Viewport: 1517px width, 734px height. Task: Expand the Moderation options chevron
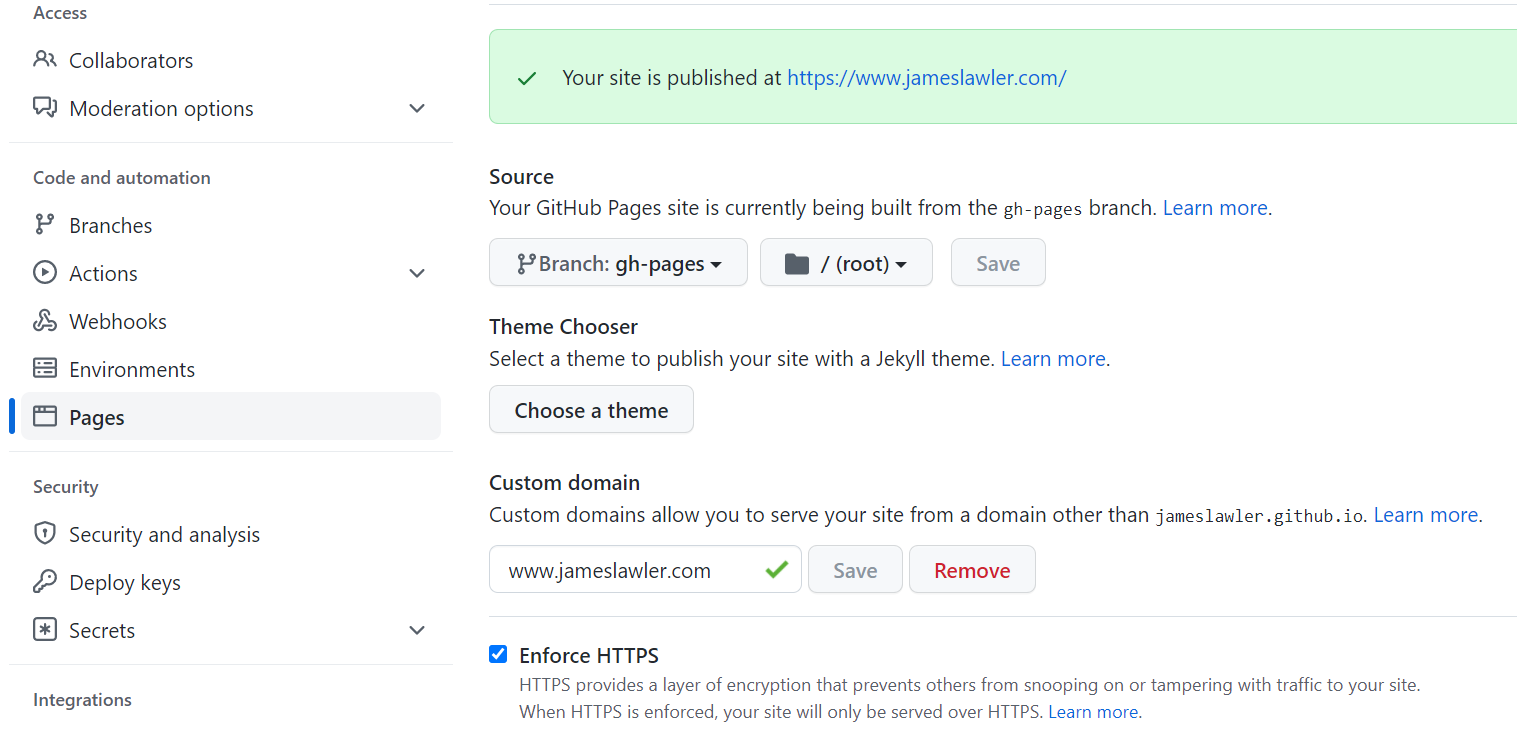(x=417, y=108)
